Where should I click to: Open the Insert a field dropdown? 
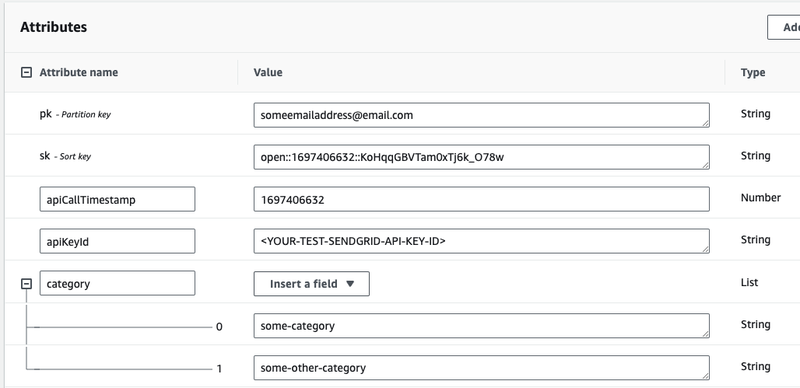pos(311,284)
